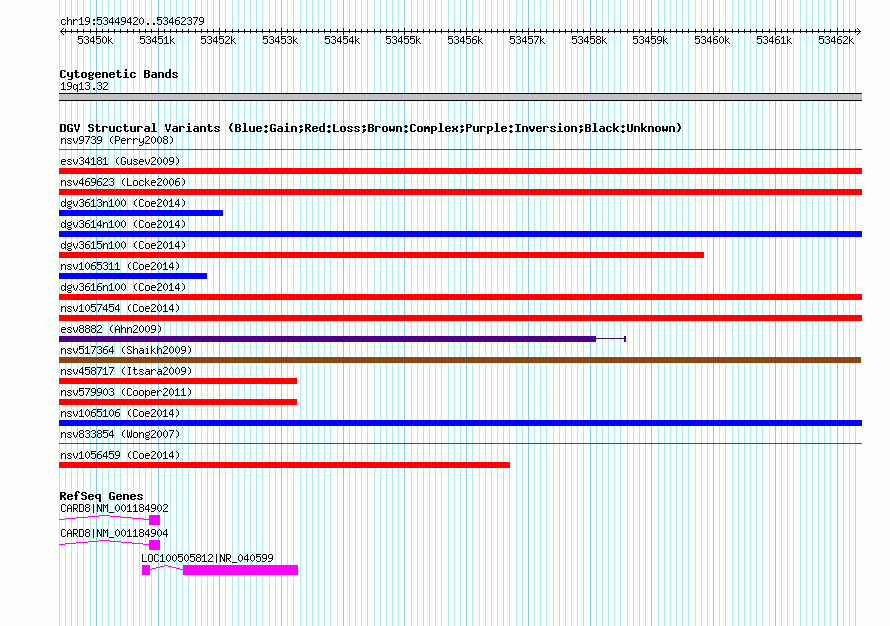Click the magenta exon of CARD8 NM_001184902
Viewport: 890px width, 626px height.
point(154,520)
